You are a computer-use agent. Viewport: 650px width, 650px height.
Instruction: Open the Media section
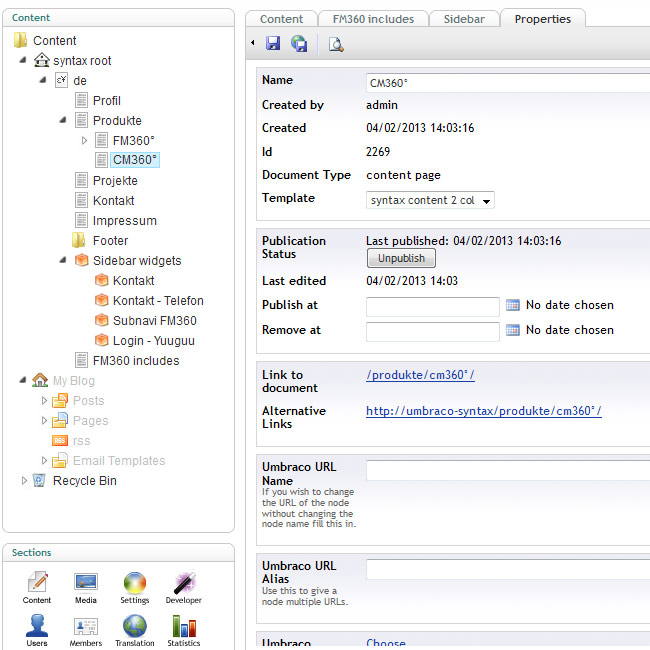point(86,588)
